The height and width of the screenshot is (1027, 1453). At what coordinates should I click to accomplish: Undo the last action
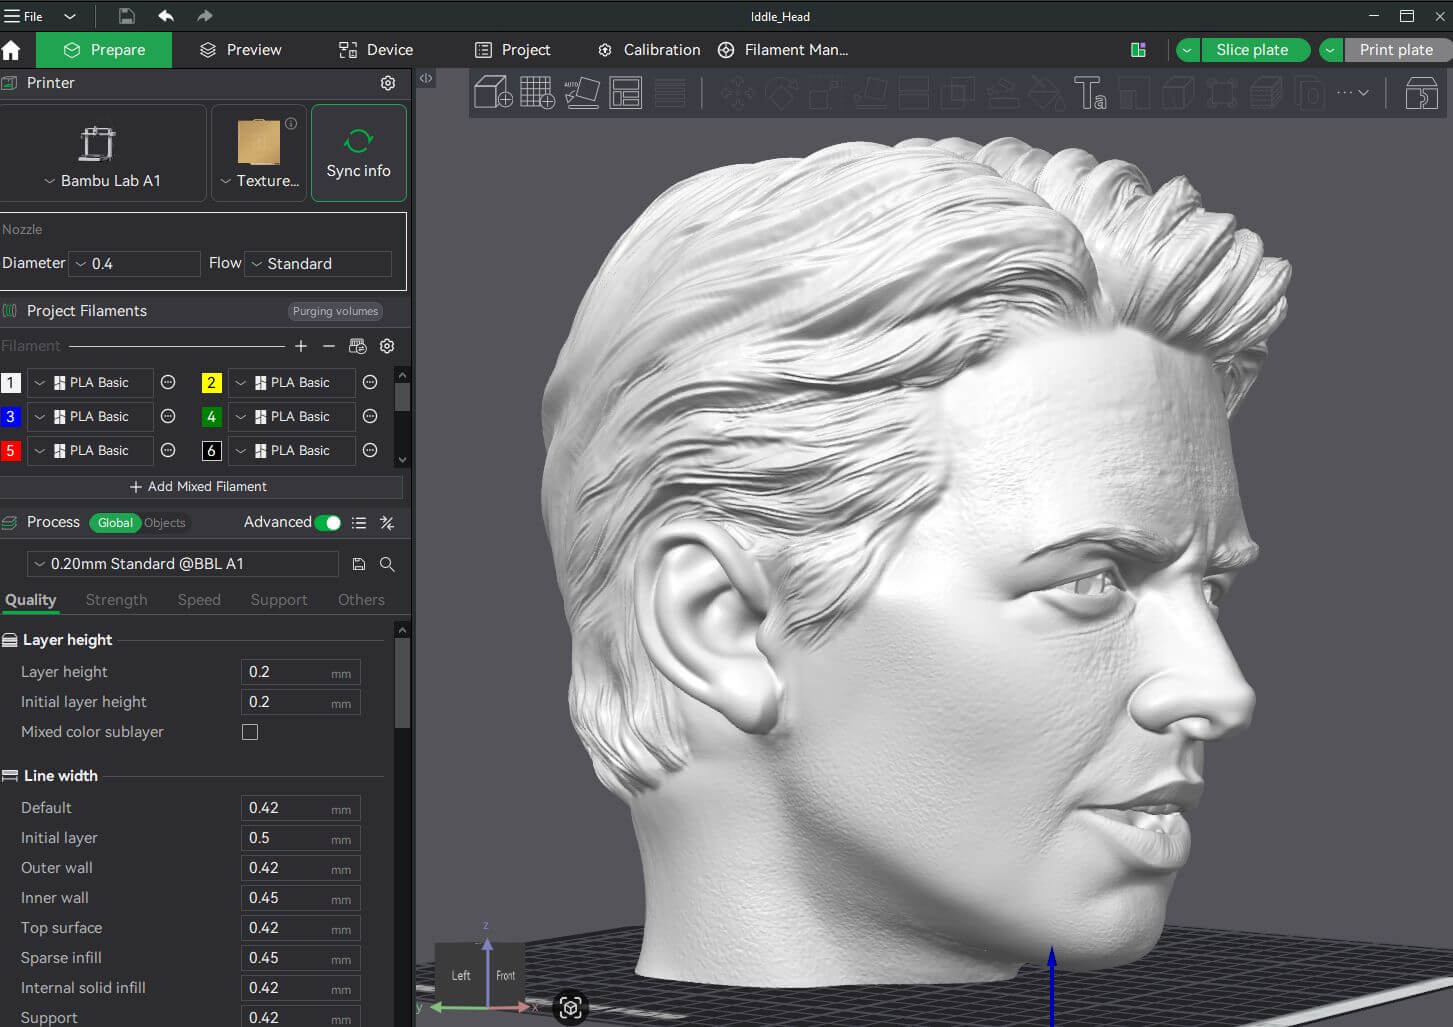tap(166, 16)
